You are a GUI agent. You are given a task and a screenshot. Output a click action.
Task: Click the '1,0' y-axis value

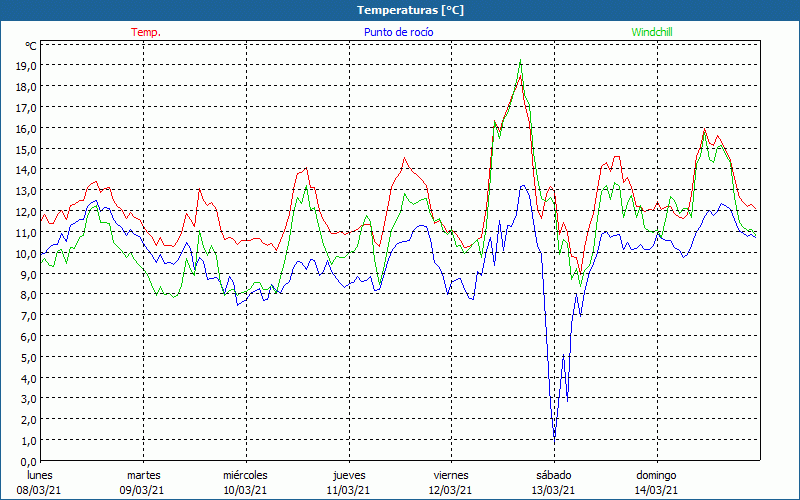[x=29, y=441]
